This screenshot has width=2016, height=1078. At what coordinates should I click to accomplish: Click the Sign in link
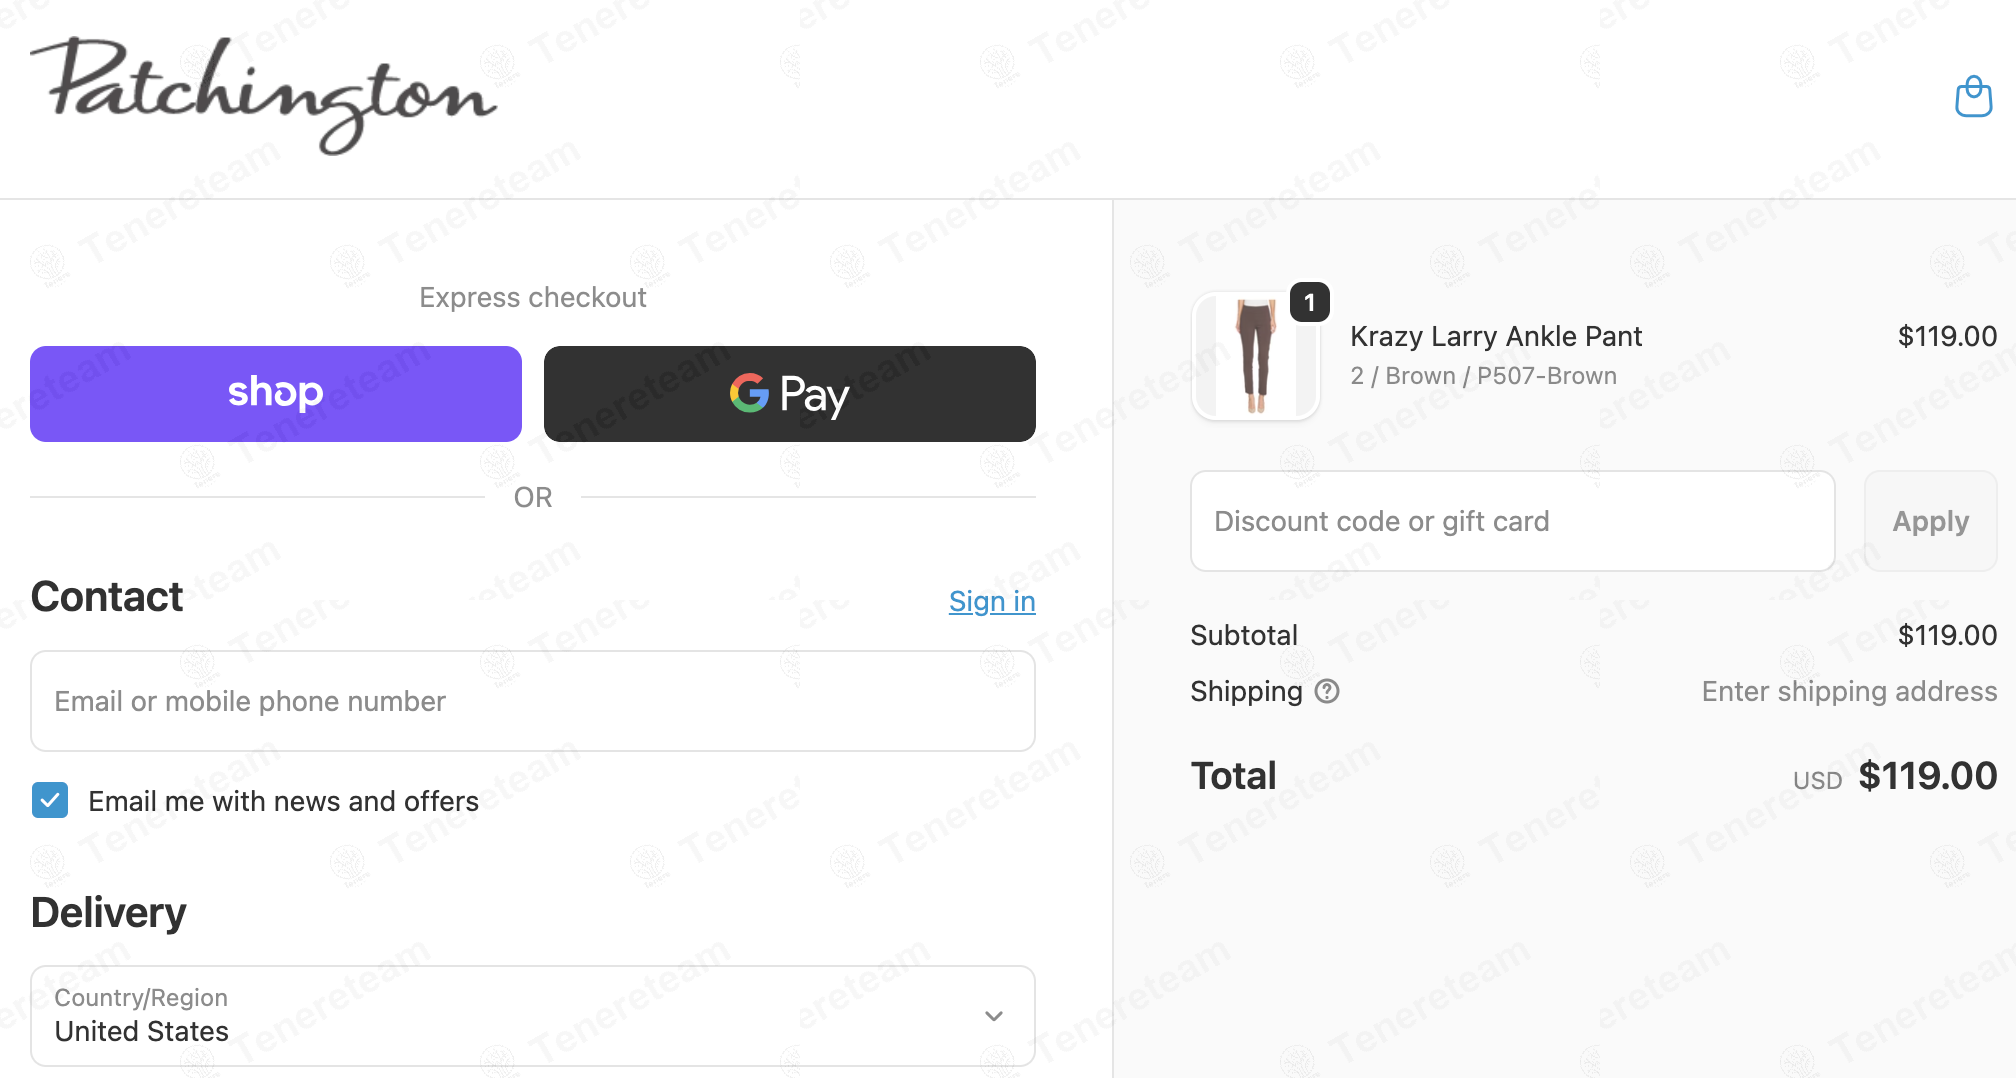click(992, 601)
